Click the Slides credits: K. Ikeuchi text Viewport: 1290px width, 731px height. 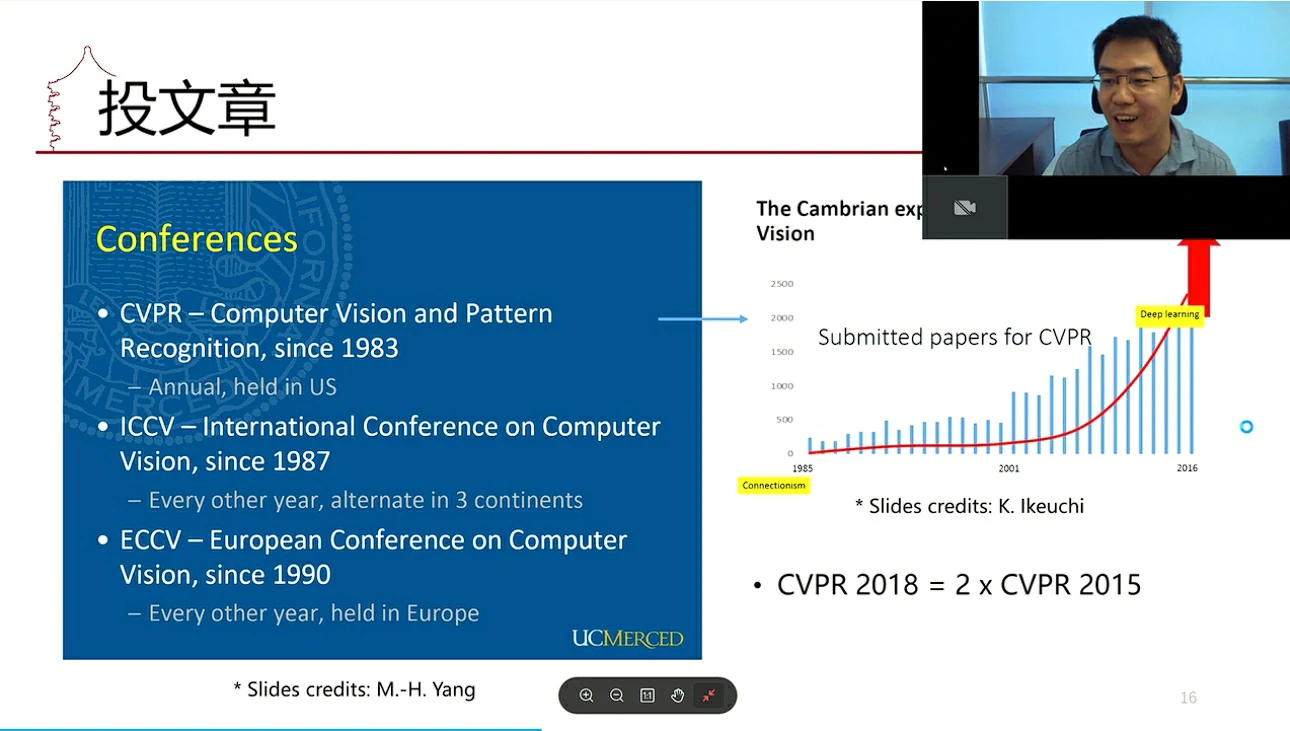pyautogui.click(x=969, y=507)
